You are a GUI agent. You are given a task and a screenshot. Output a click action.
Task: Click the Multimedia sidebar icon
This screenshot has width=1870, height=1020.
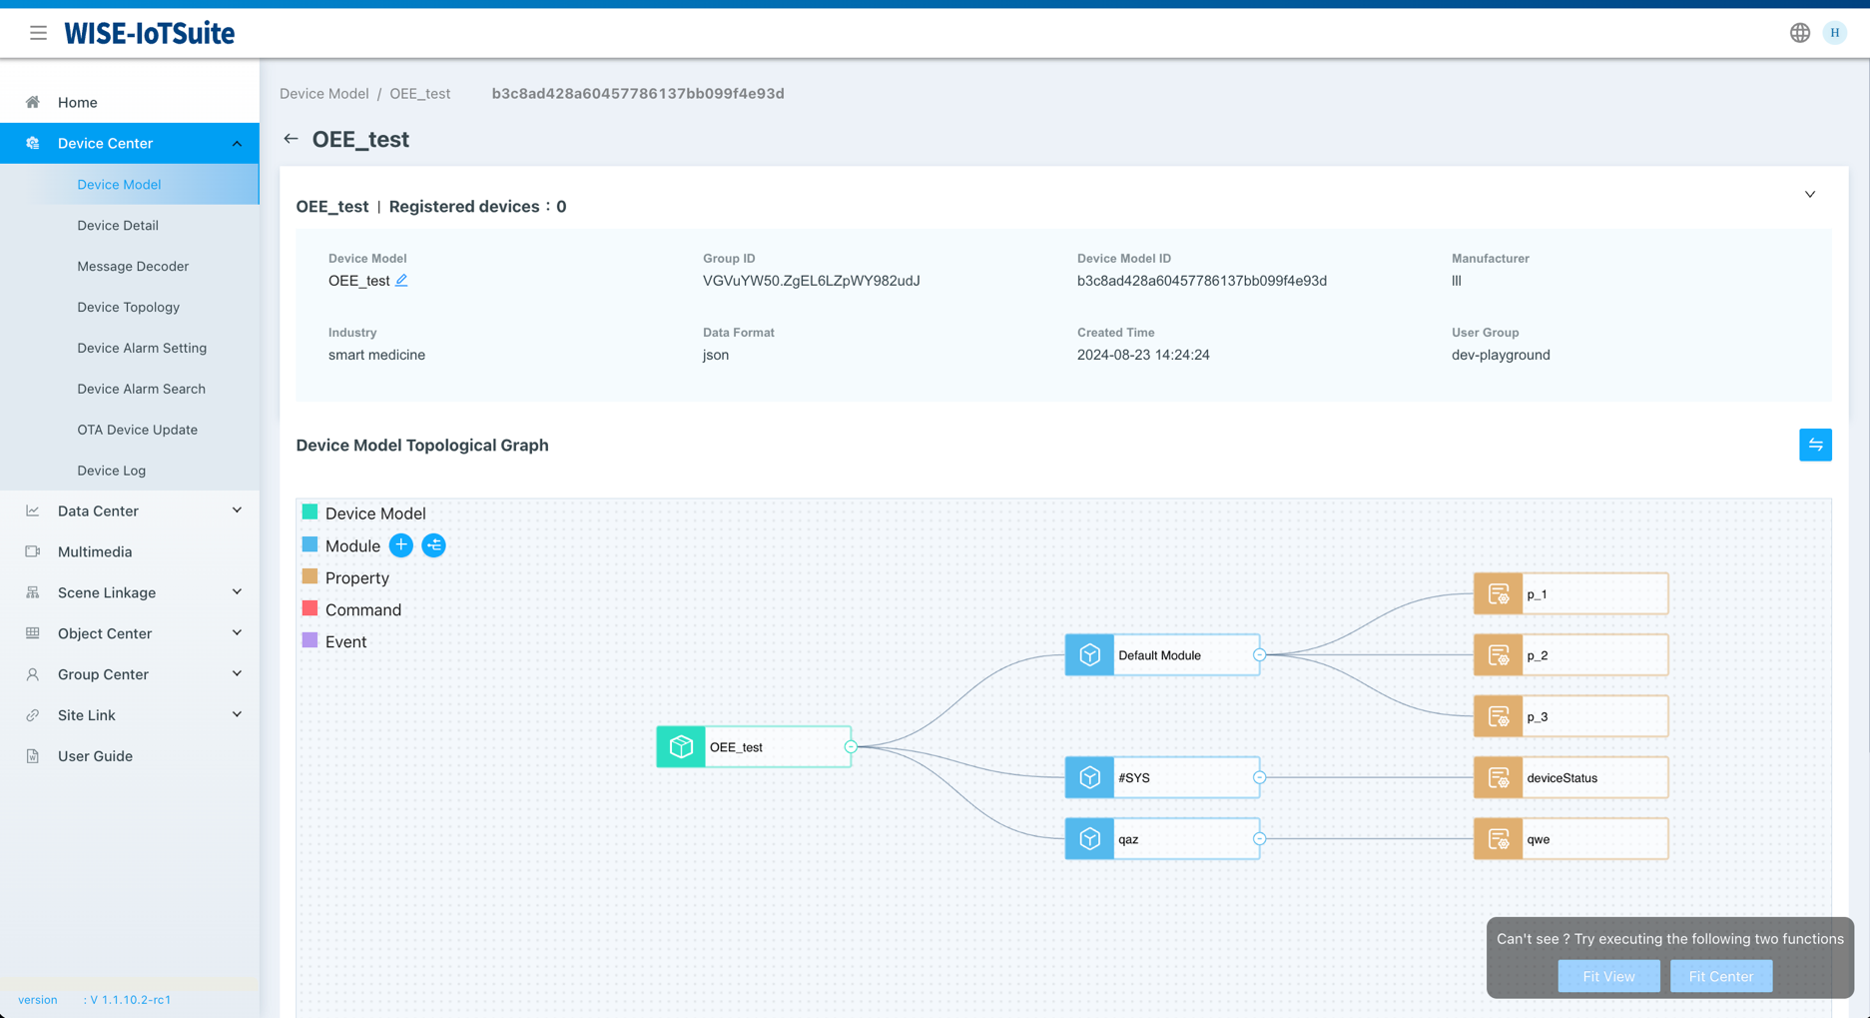coord(33,551)
